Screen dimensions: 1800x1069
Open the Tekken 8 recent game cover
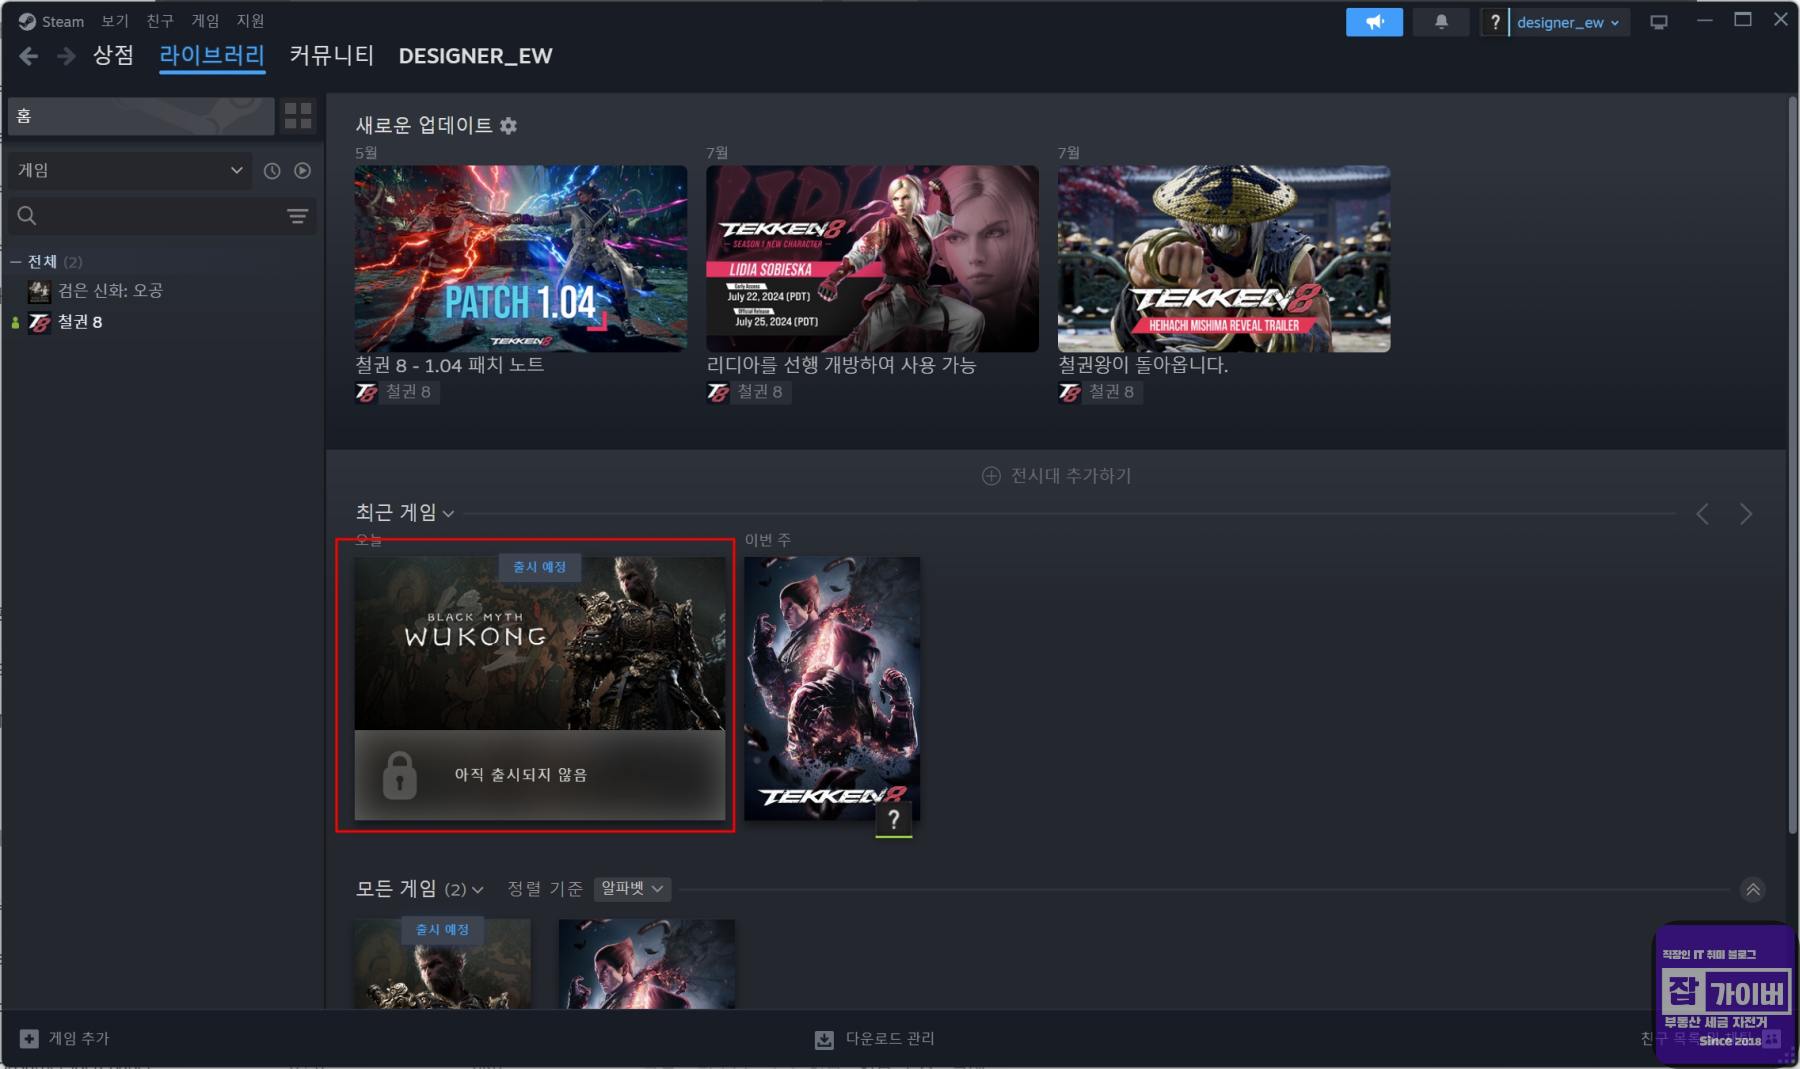coord(832,688)
